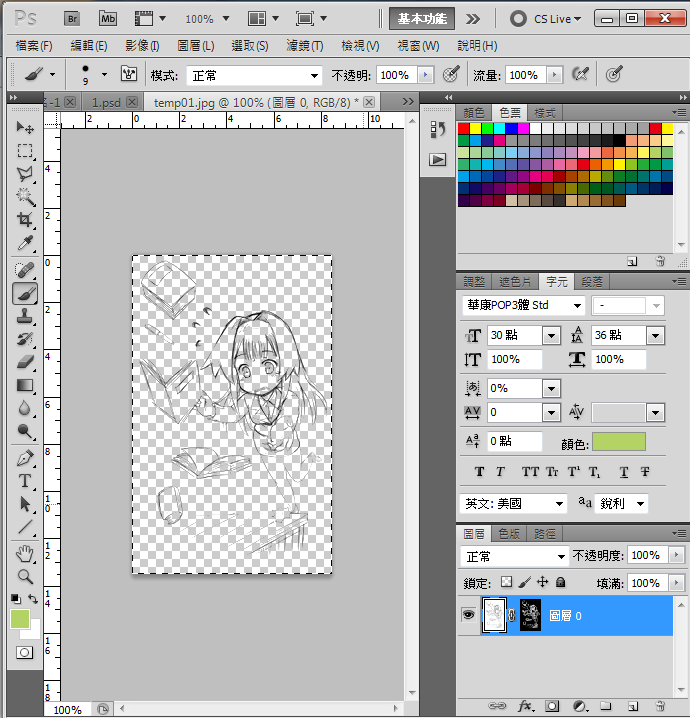
Task: Select the Move tool
Action: (x=25, y=128)
